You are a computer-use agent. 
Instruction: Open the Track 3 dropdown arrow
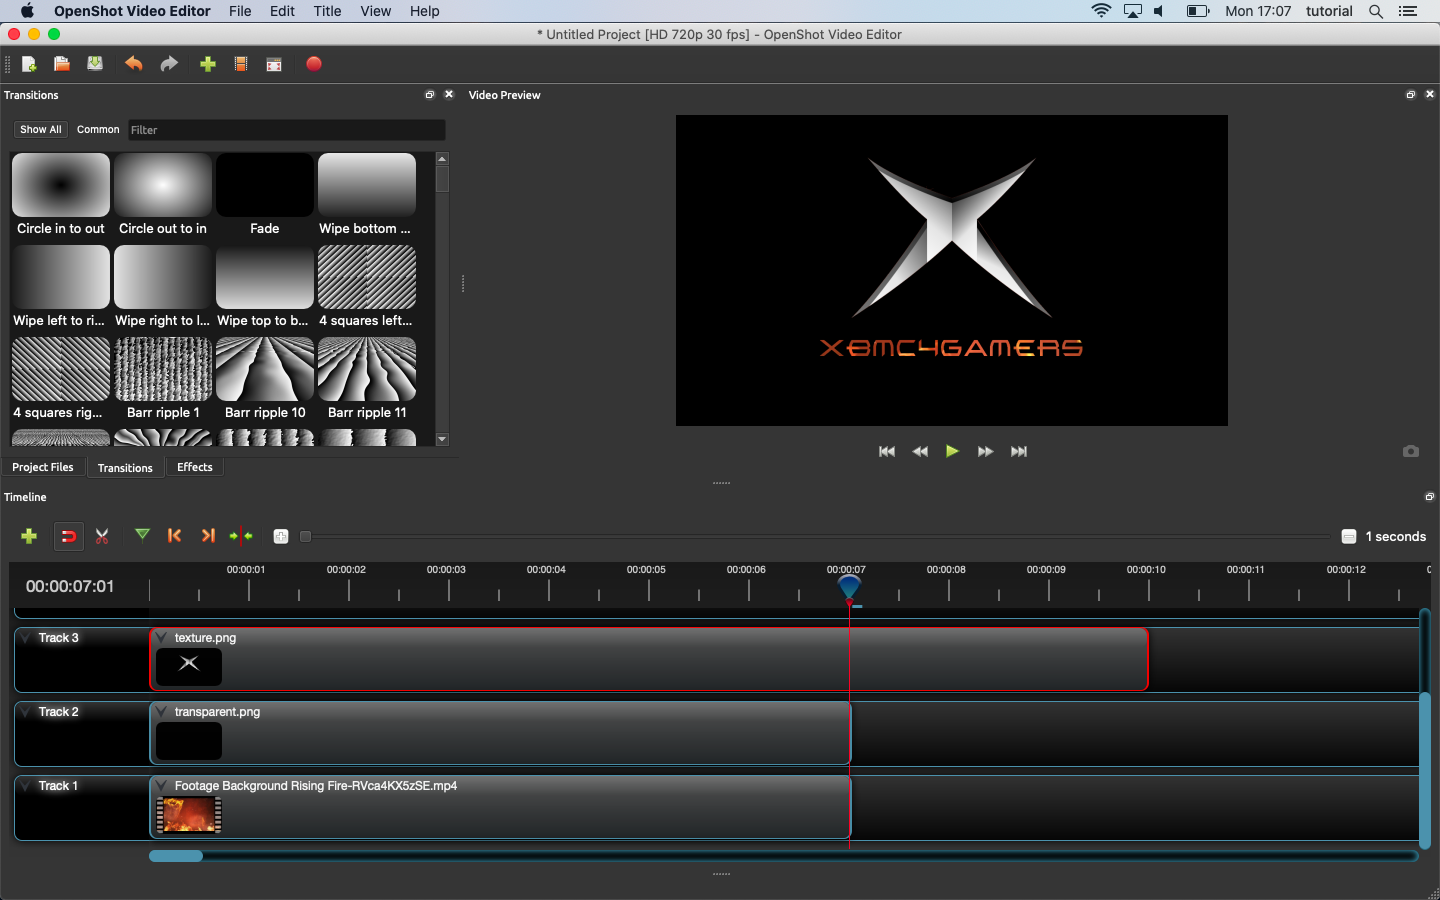coord(25,638)
